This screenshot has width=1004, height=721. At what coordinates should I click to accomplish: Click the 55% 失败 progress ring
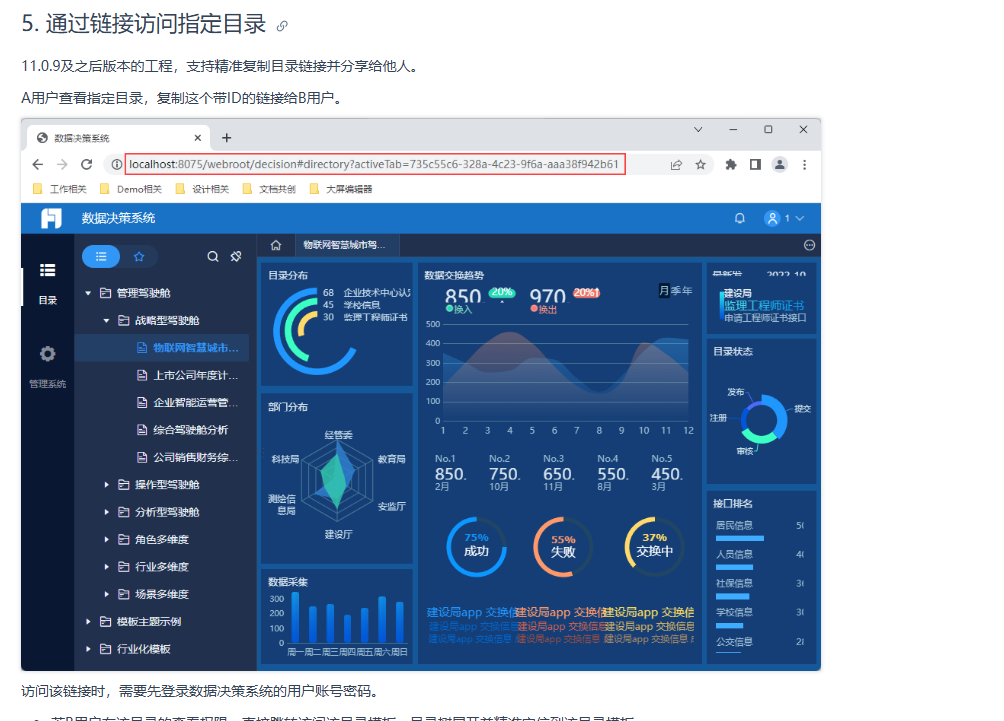click(x=563, y=547)
